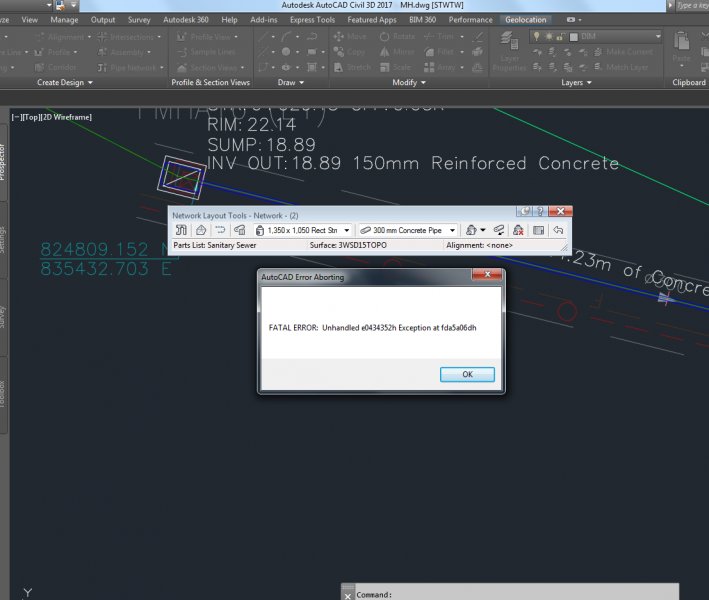Click the Rotate tool in Modify panel

point(397,37)
